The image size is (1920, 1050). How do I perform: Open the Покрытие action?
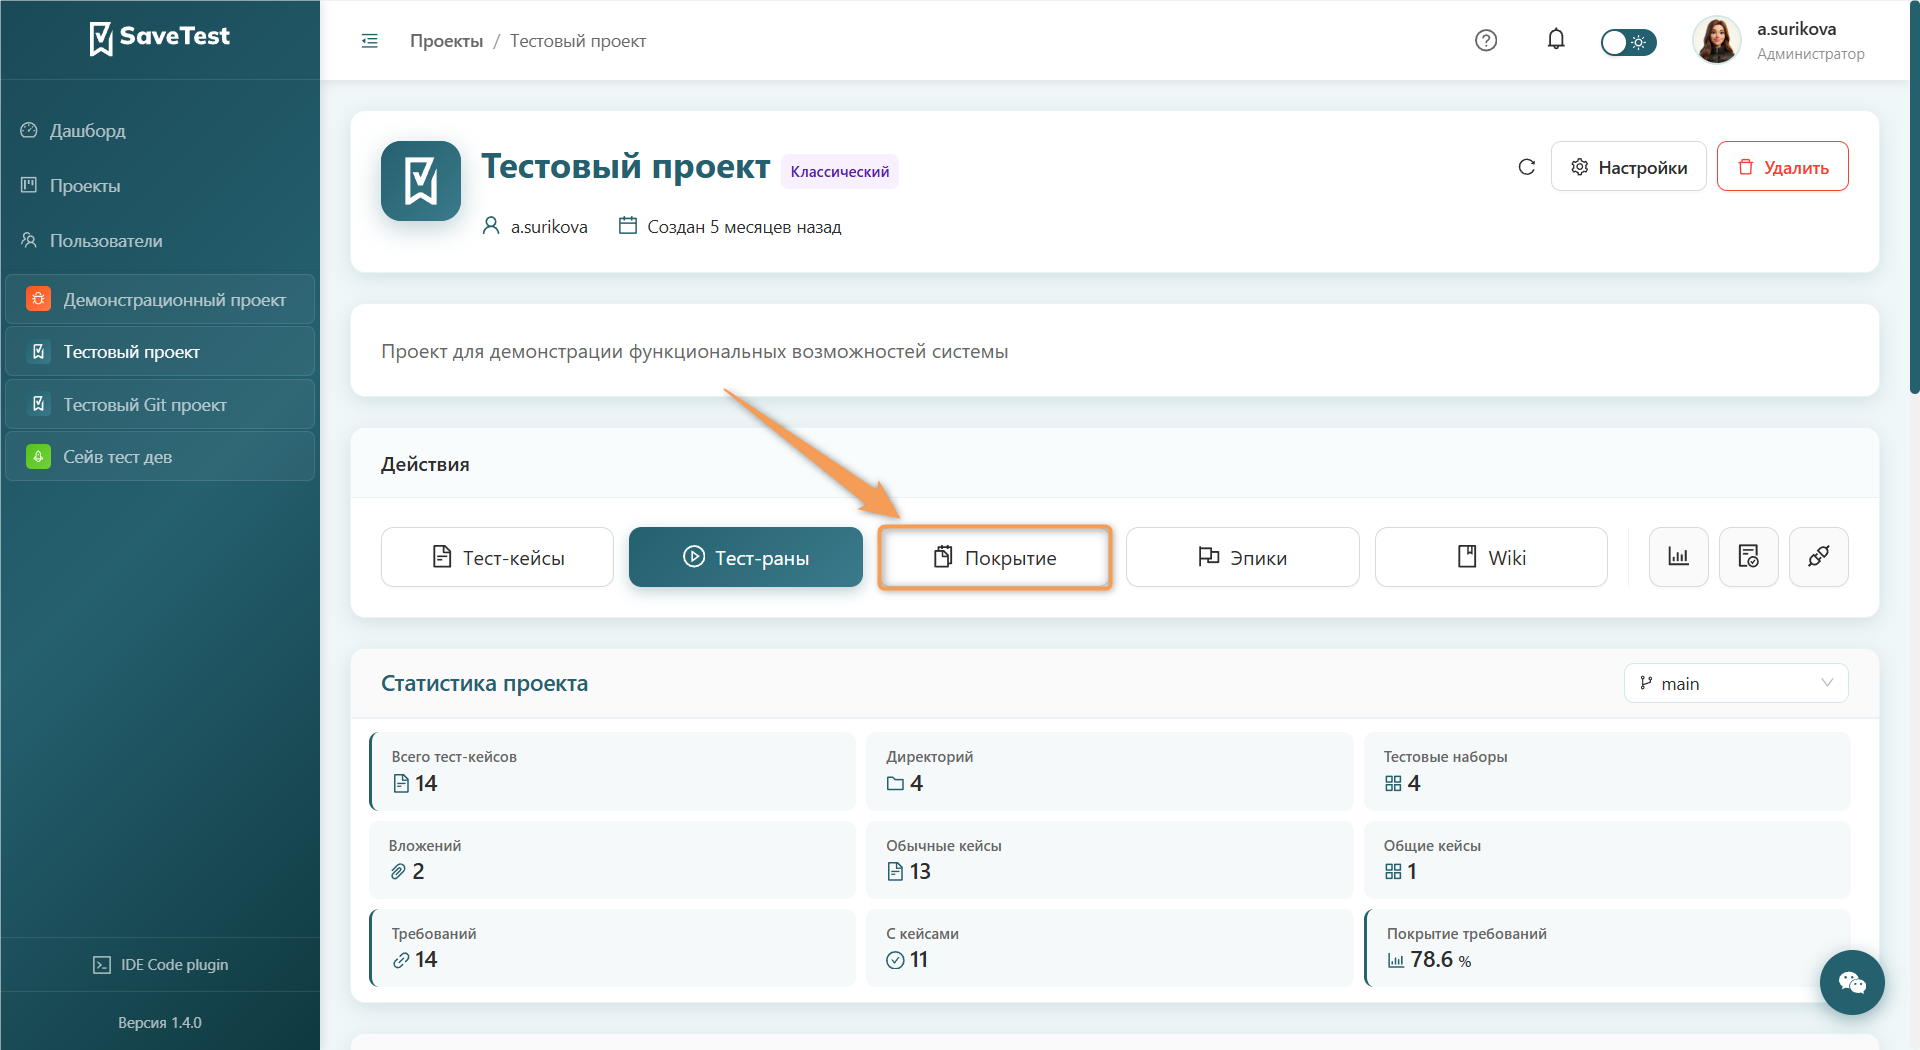(994, 557)
